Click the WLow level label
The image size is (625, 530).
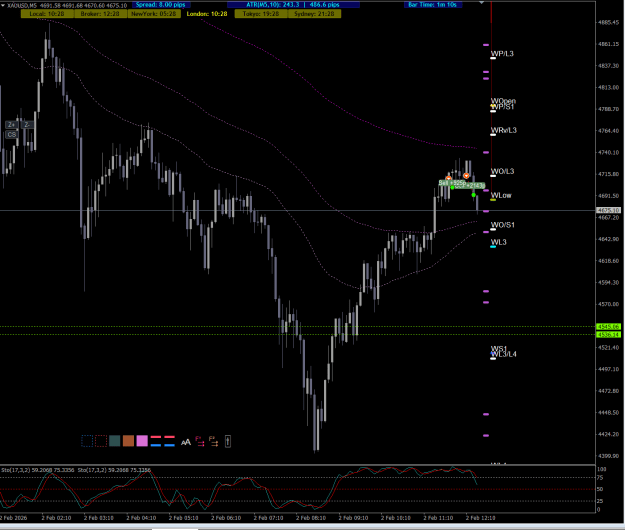coord(501,195)
